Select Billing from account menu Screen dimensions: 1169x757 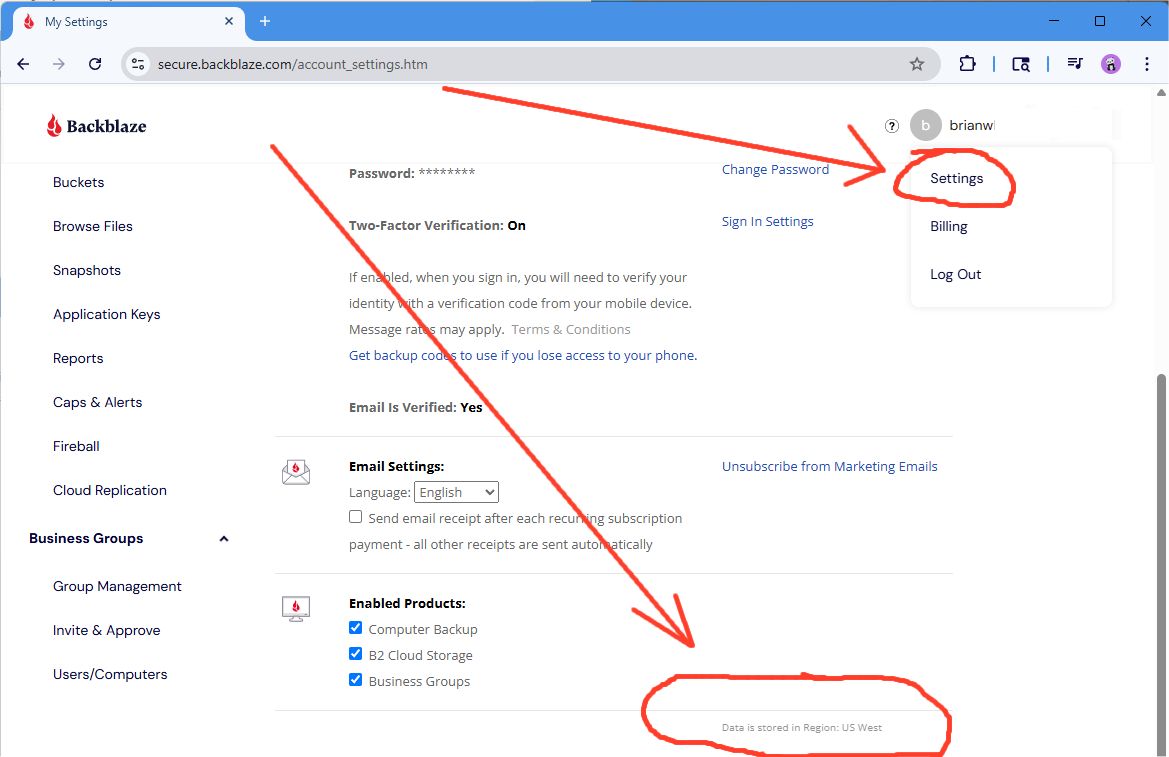point(948,226)
